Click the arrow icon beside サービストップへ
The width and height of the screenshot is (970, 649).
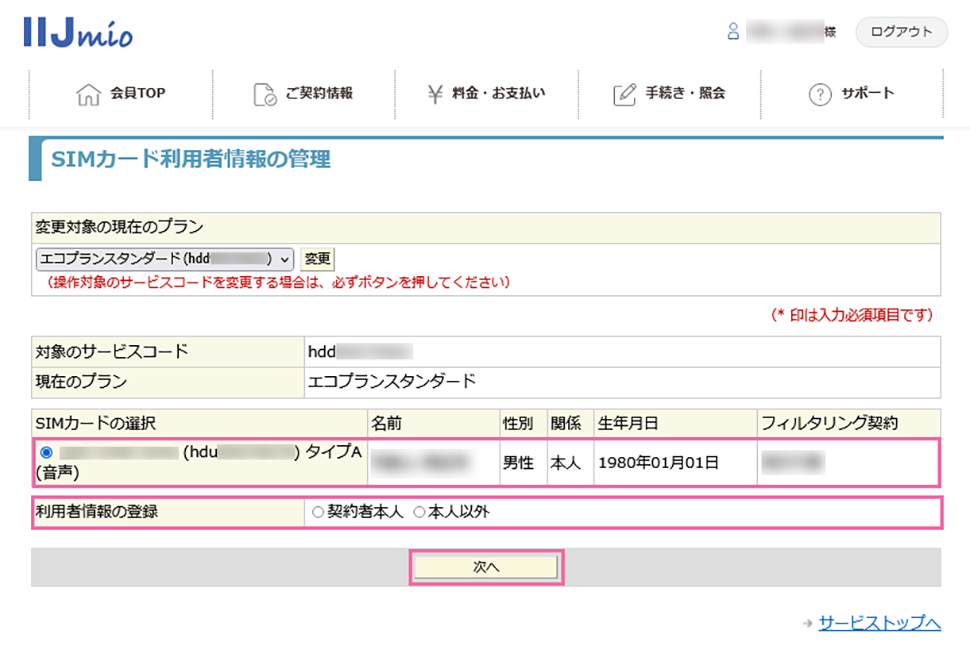pos(807,624)
